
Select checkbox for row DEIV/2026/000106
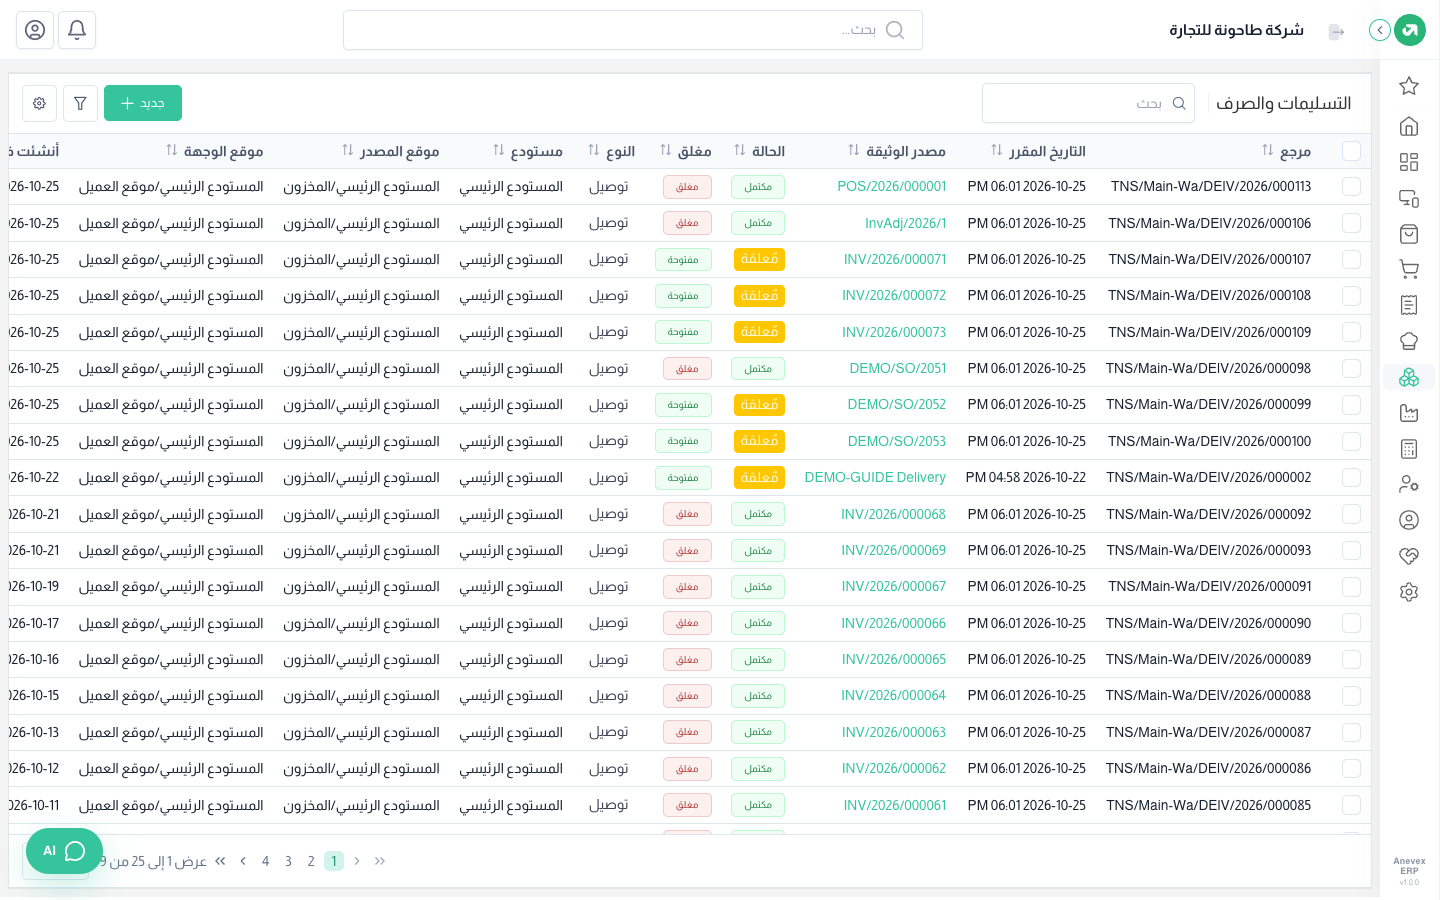(1351, 223)
